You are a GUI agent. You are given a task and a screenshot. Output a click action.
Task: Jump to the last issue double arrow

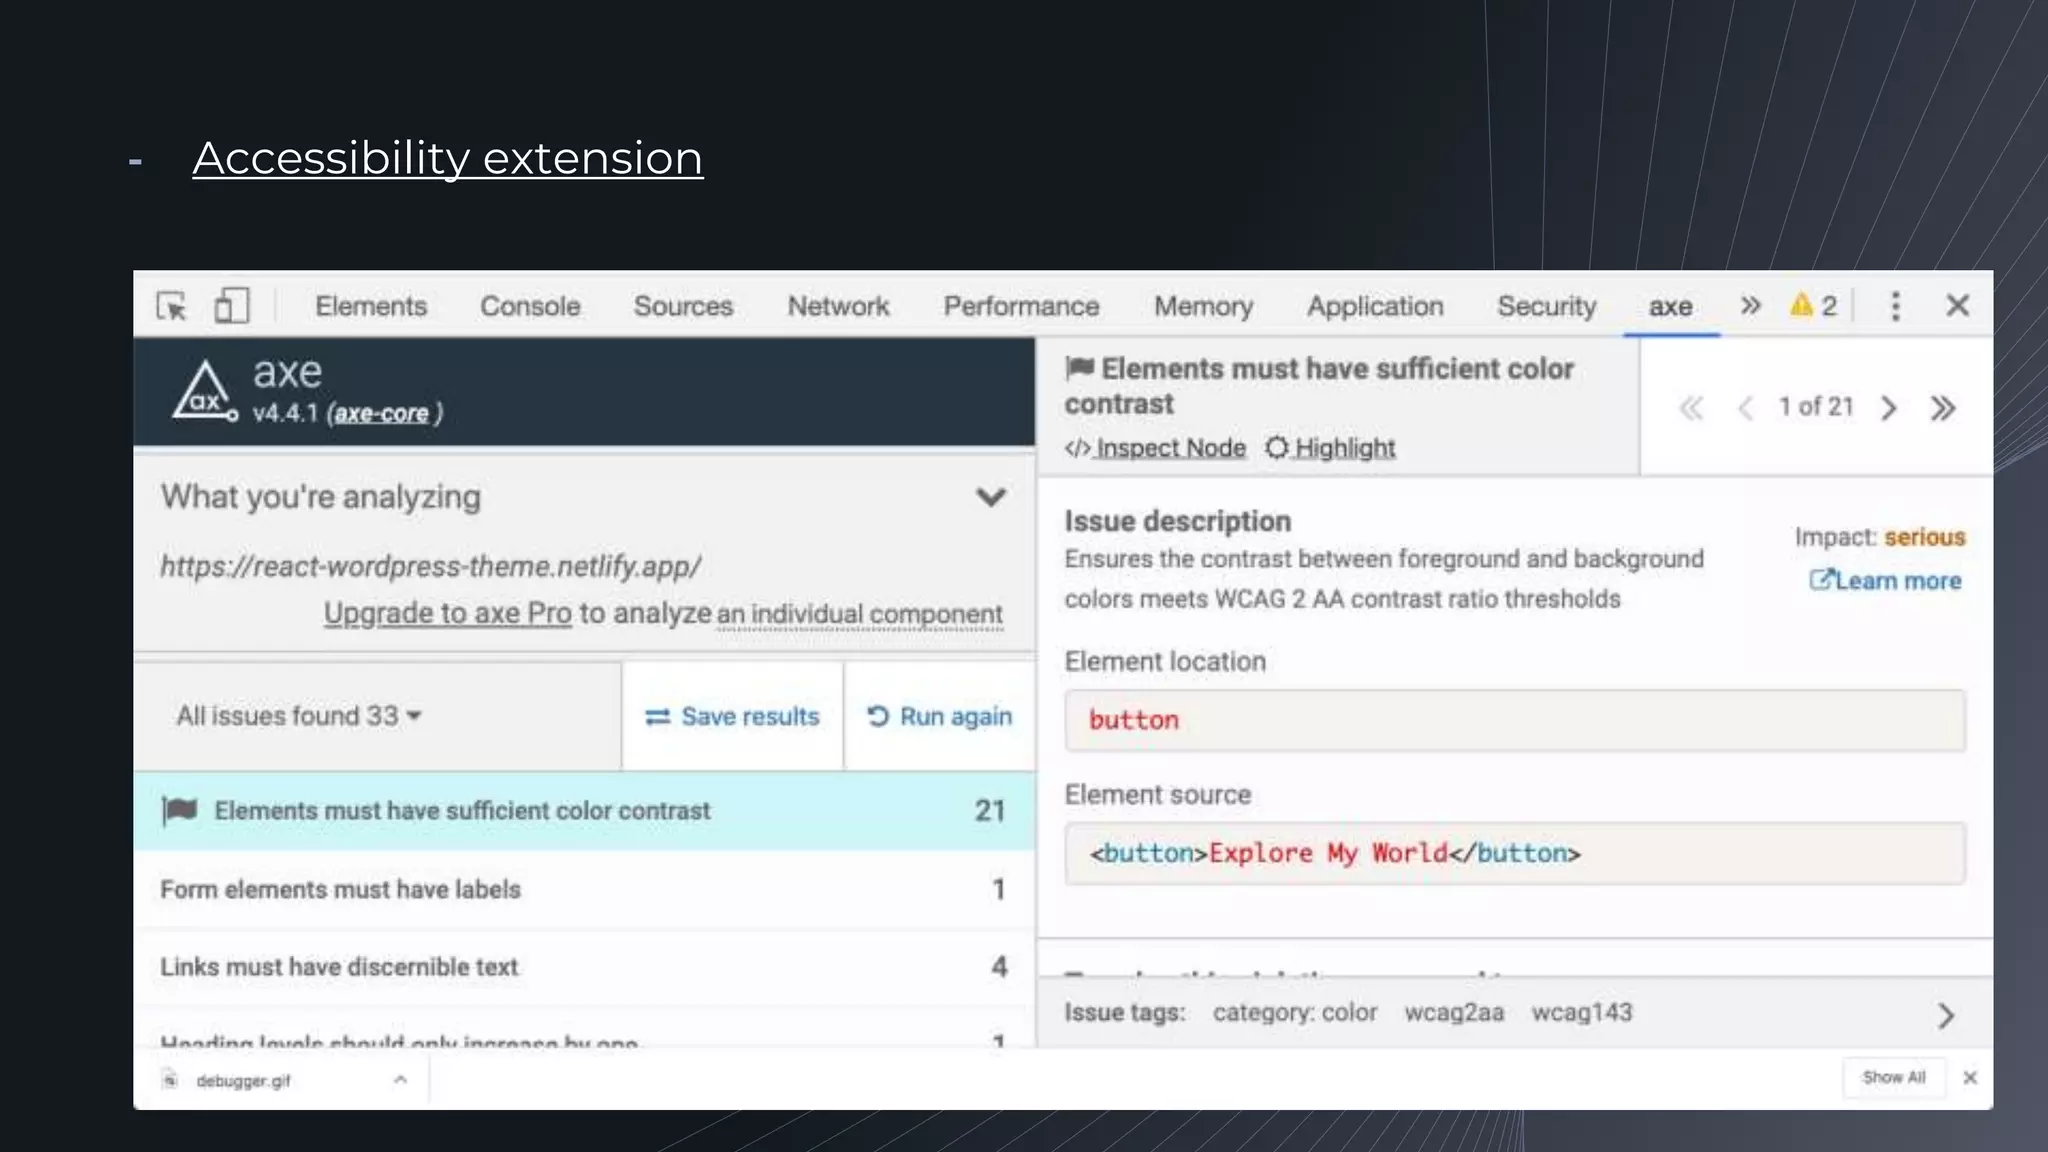click(x=1942, y=408)
